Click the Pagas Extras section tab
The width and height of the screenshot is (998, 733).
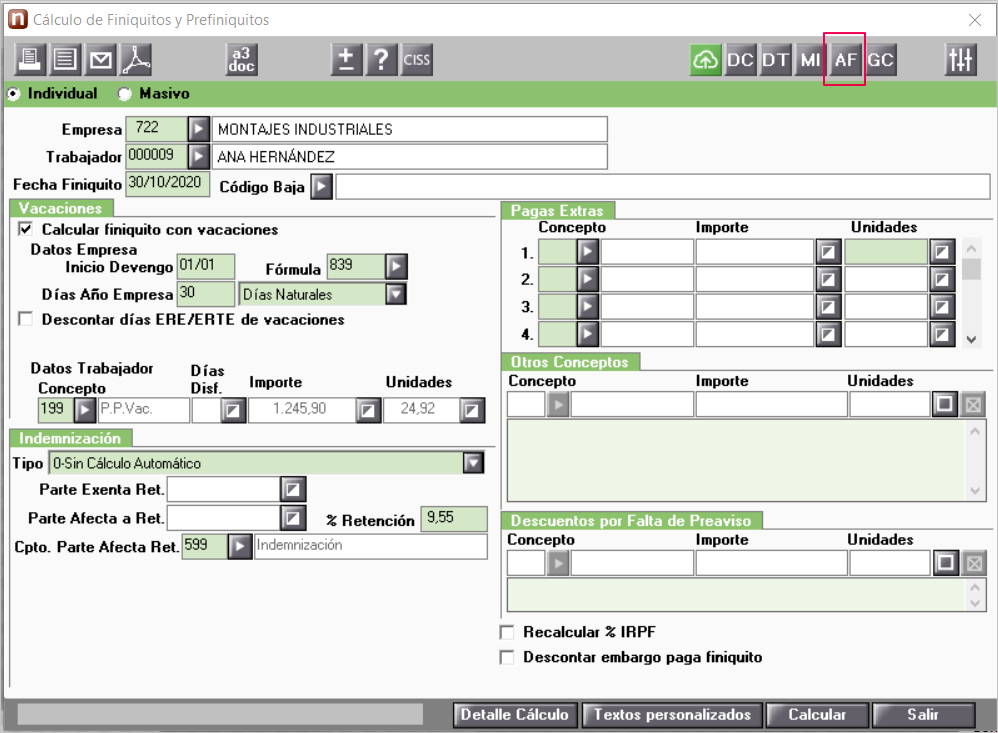[x=558, y=211]
